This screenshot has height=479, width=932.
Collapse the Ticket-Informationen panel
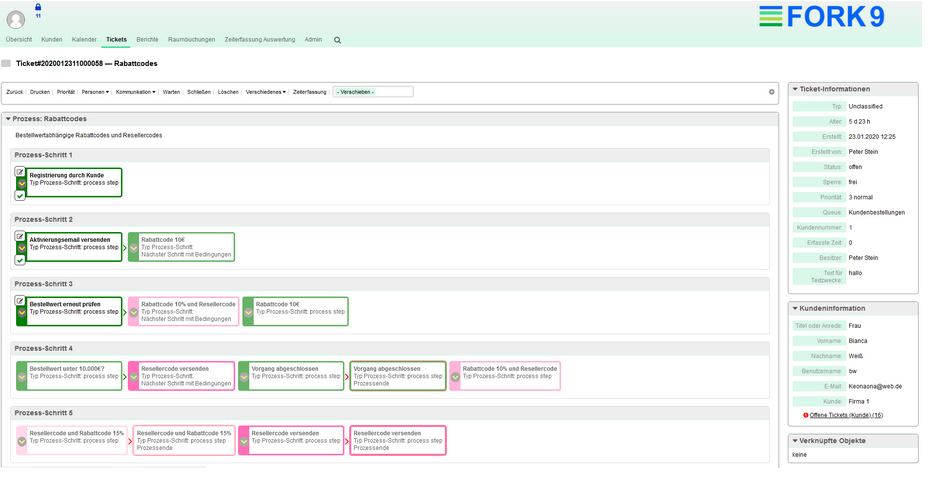point(795,89)
